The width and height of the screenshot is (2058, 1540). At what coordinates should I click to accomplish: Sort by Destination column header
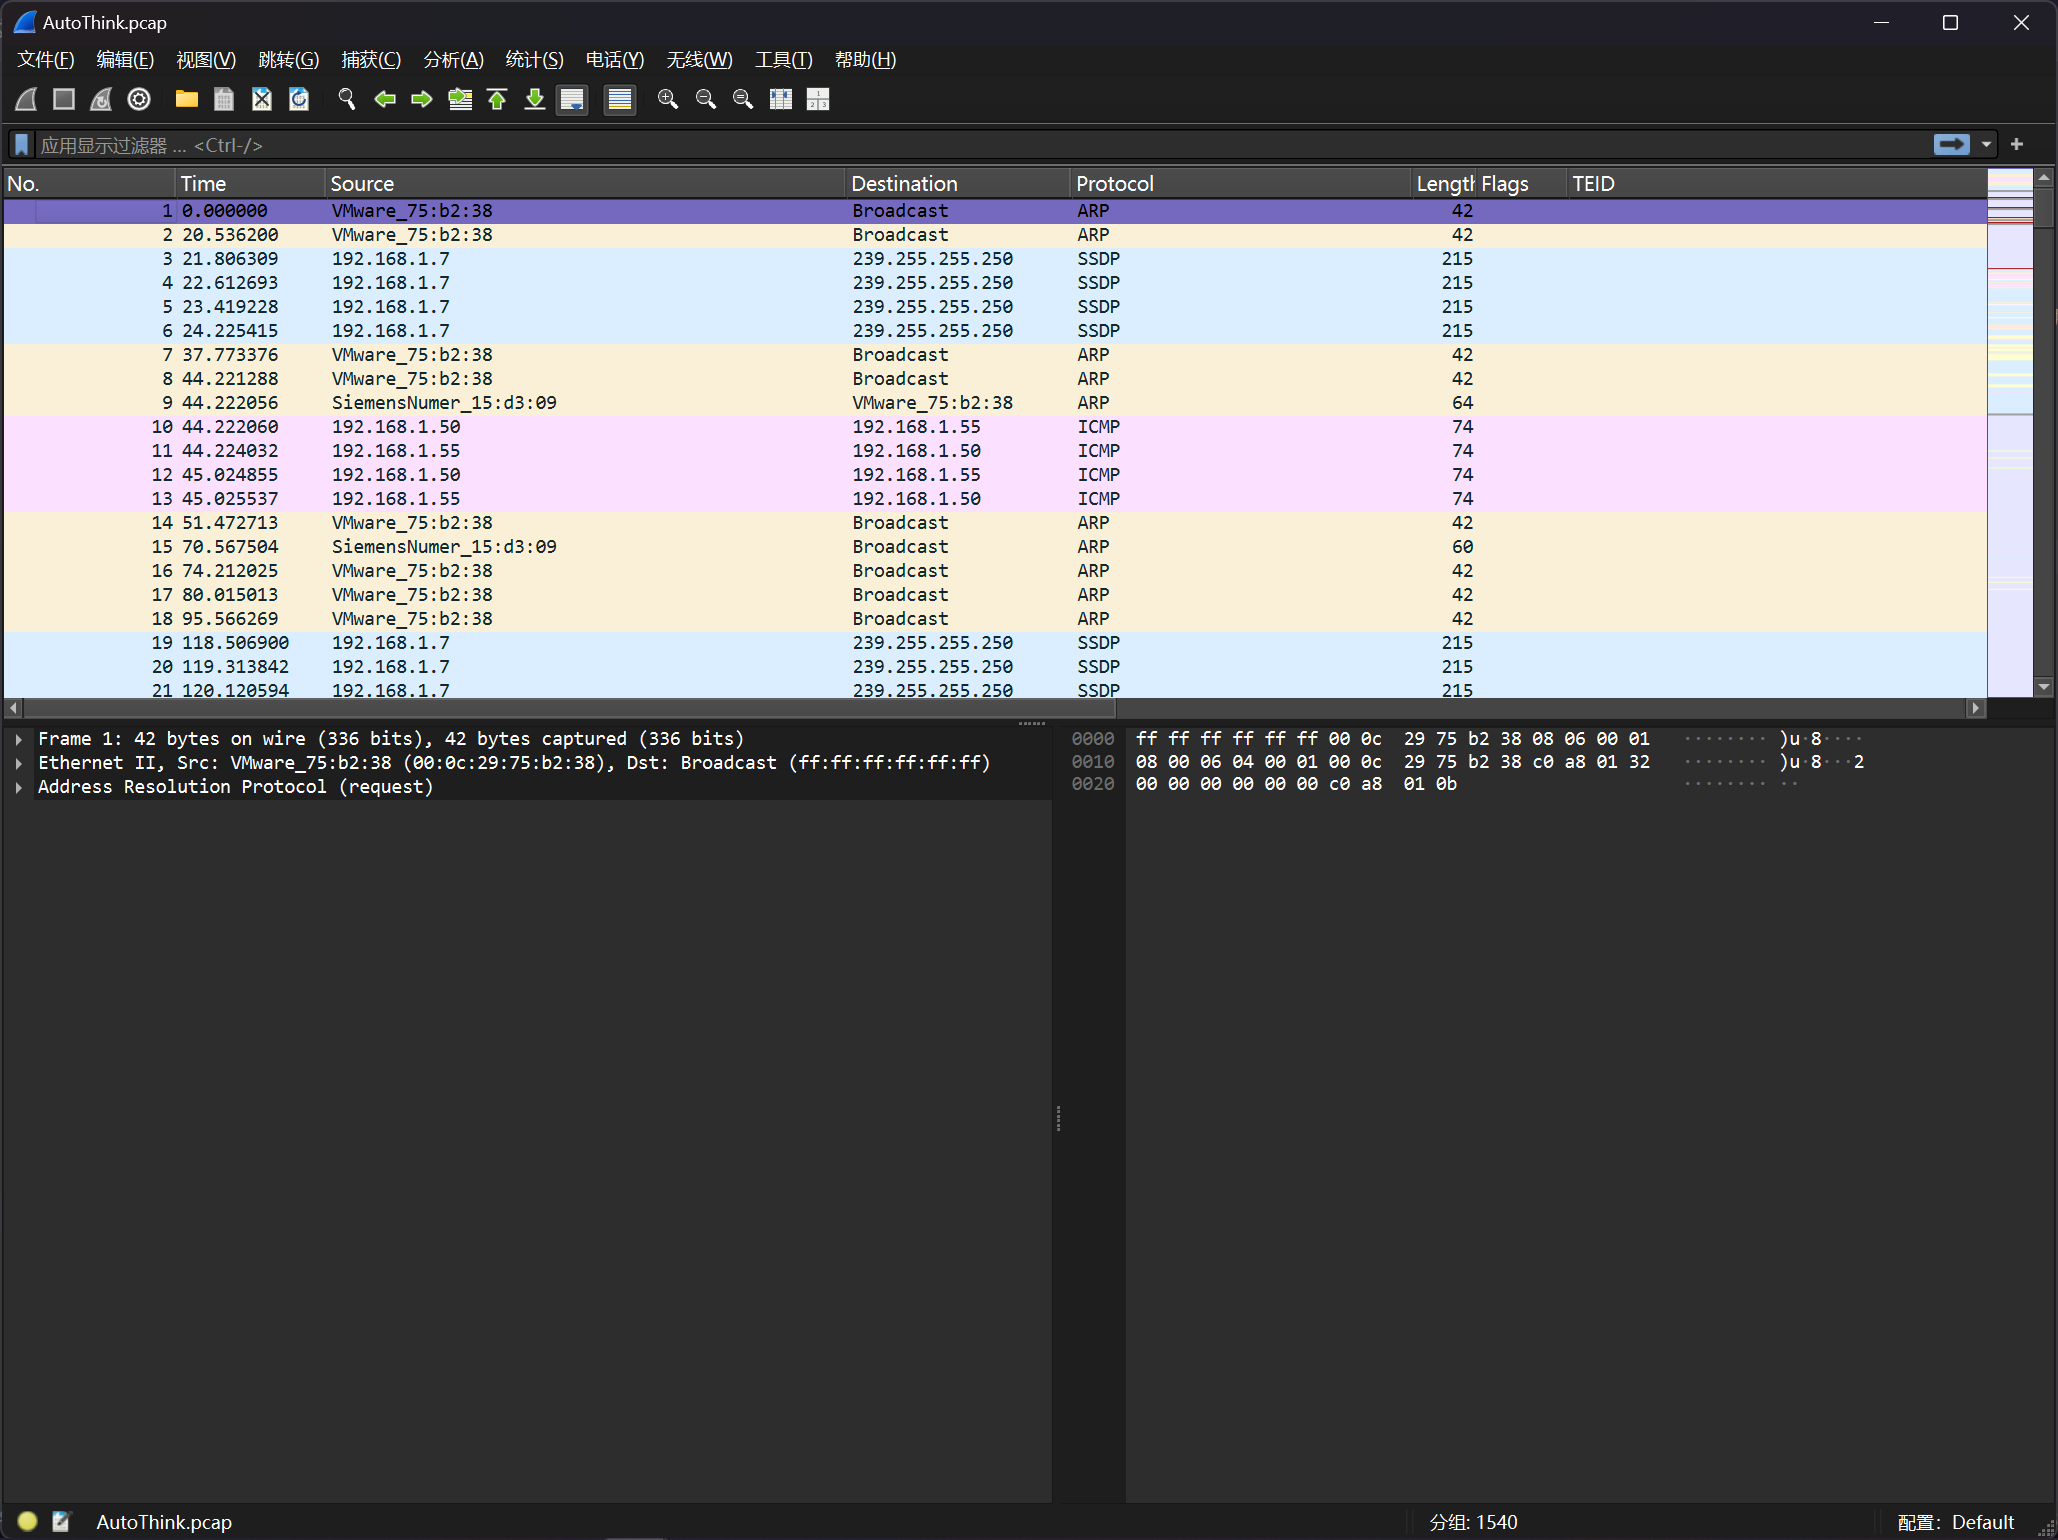[958, 184]
